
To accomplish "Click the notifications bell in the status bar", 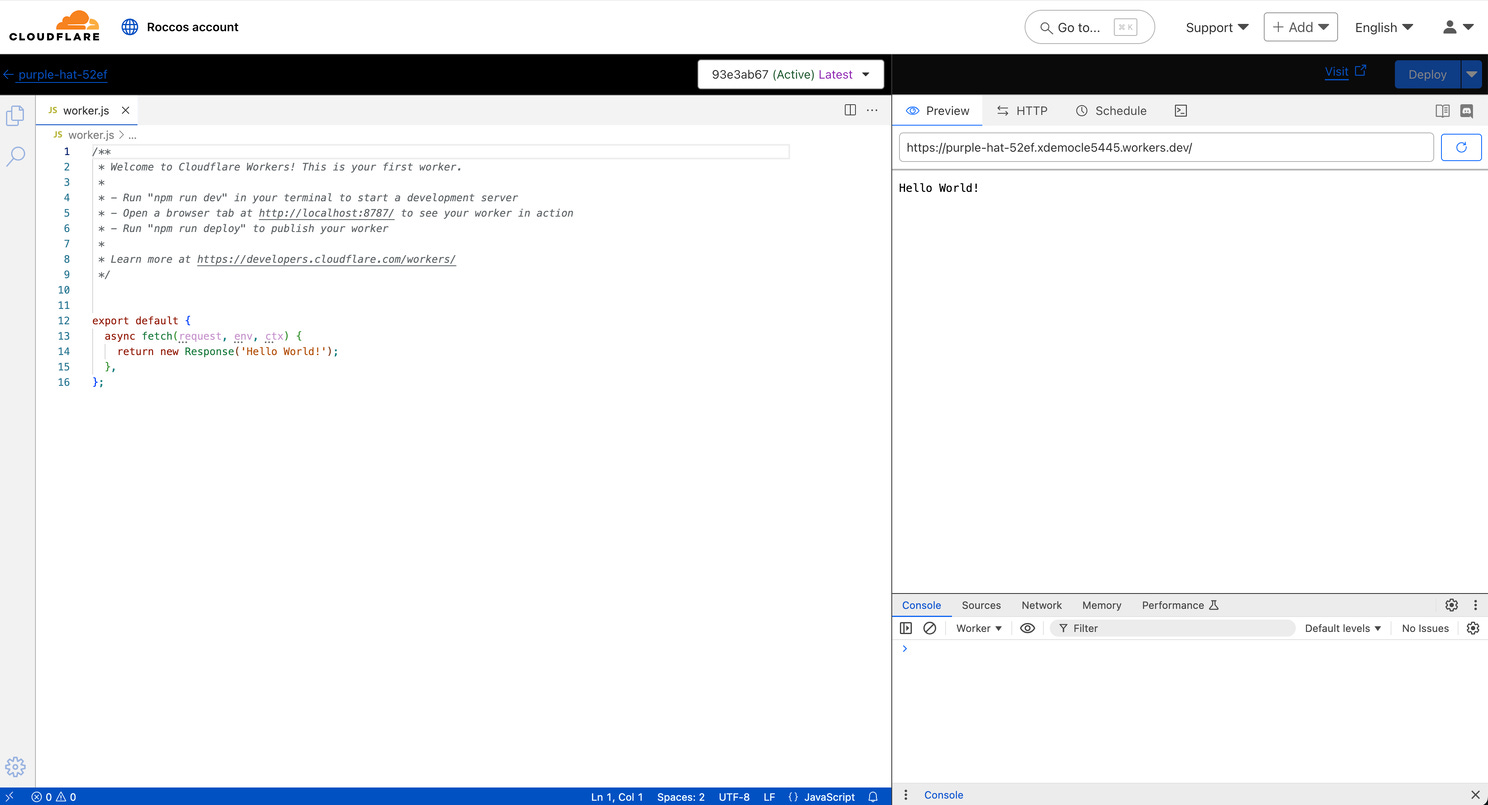I will 873,797.
